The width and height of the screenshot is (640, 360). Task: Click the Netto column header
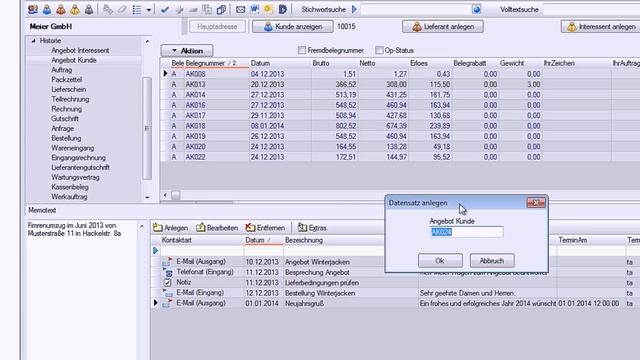click(x=367, y=63)
